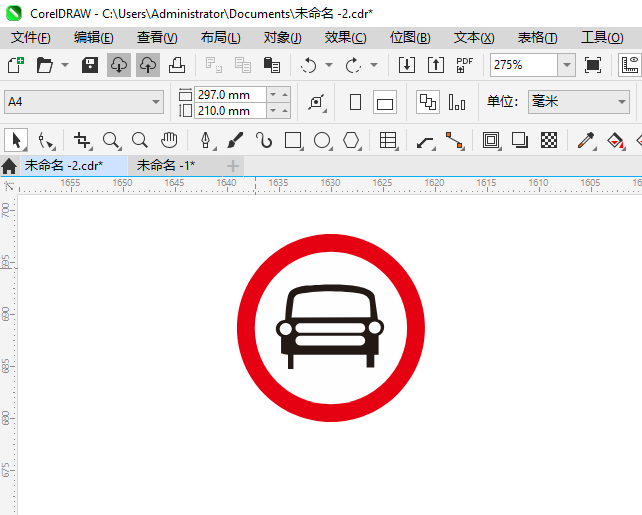Click cloud download icon

coord(119,65)
